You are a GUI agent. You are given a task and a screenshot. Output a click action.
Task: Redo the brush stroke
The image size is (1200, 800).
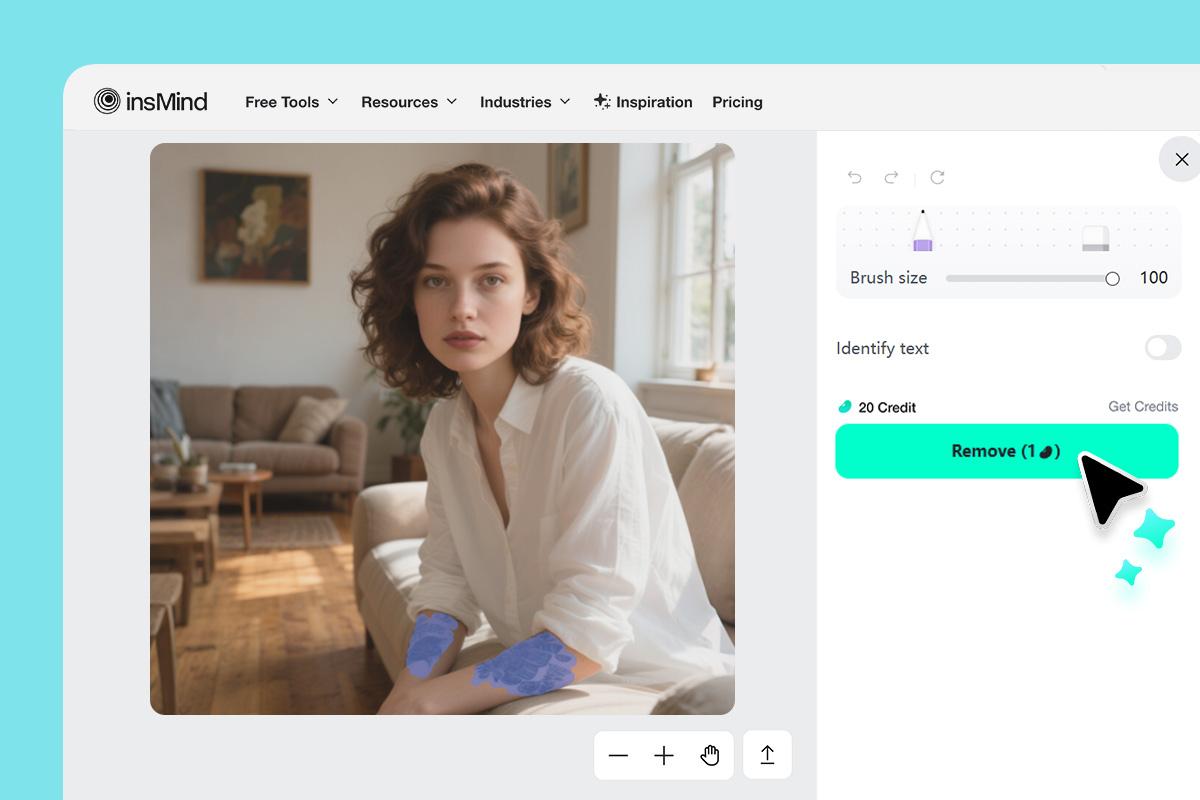coord(891,177)
